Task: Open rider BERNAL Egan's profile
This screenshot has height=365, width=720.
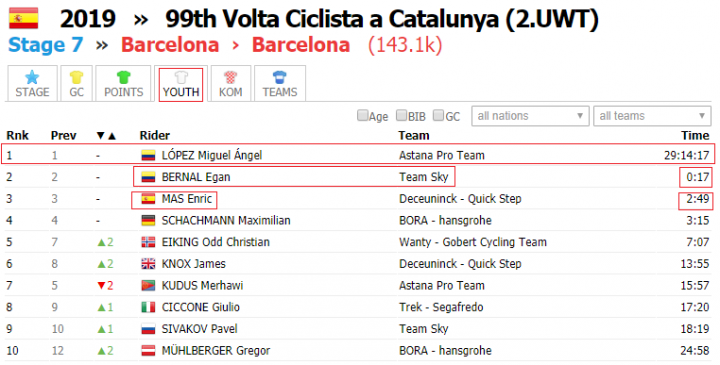Action: point(196,177)
